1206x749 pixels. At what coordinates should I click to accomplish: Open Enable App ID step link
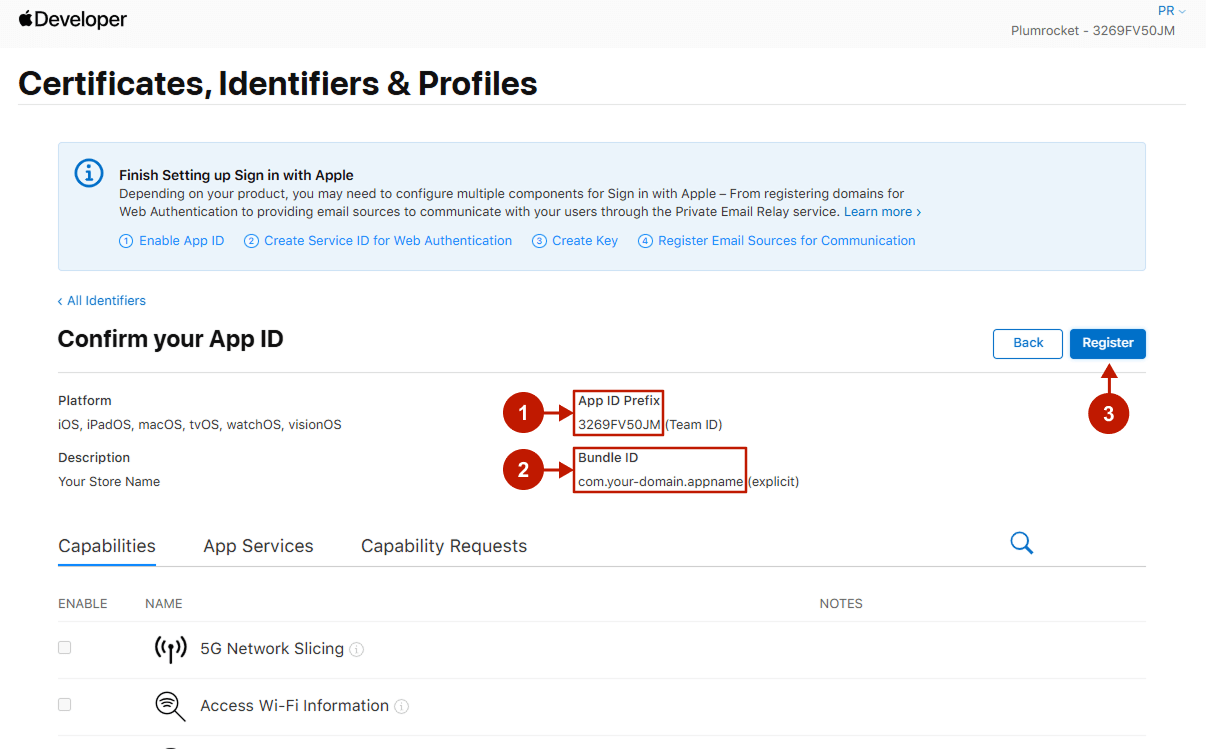[x=172, y=241]
